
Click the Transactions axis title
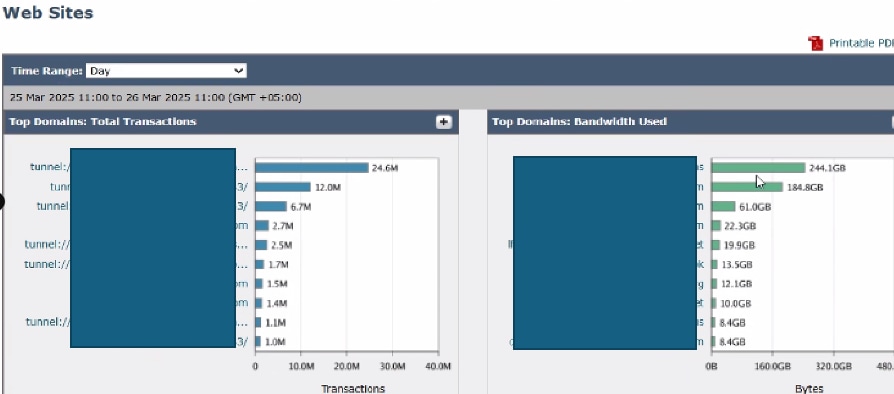click(x=353, y=388)
